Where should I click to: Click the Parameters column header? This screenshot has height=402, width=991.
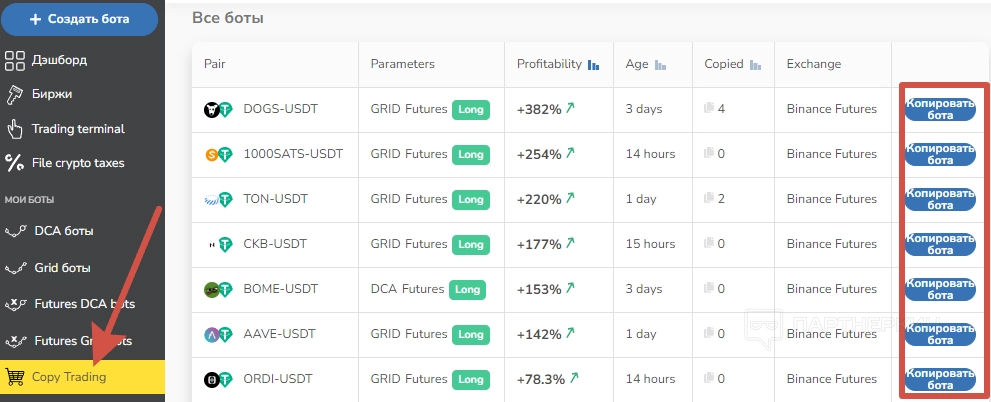[403, 64]
